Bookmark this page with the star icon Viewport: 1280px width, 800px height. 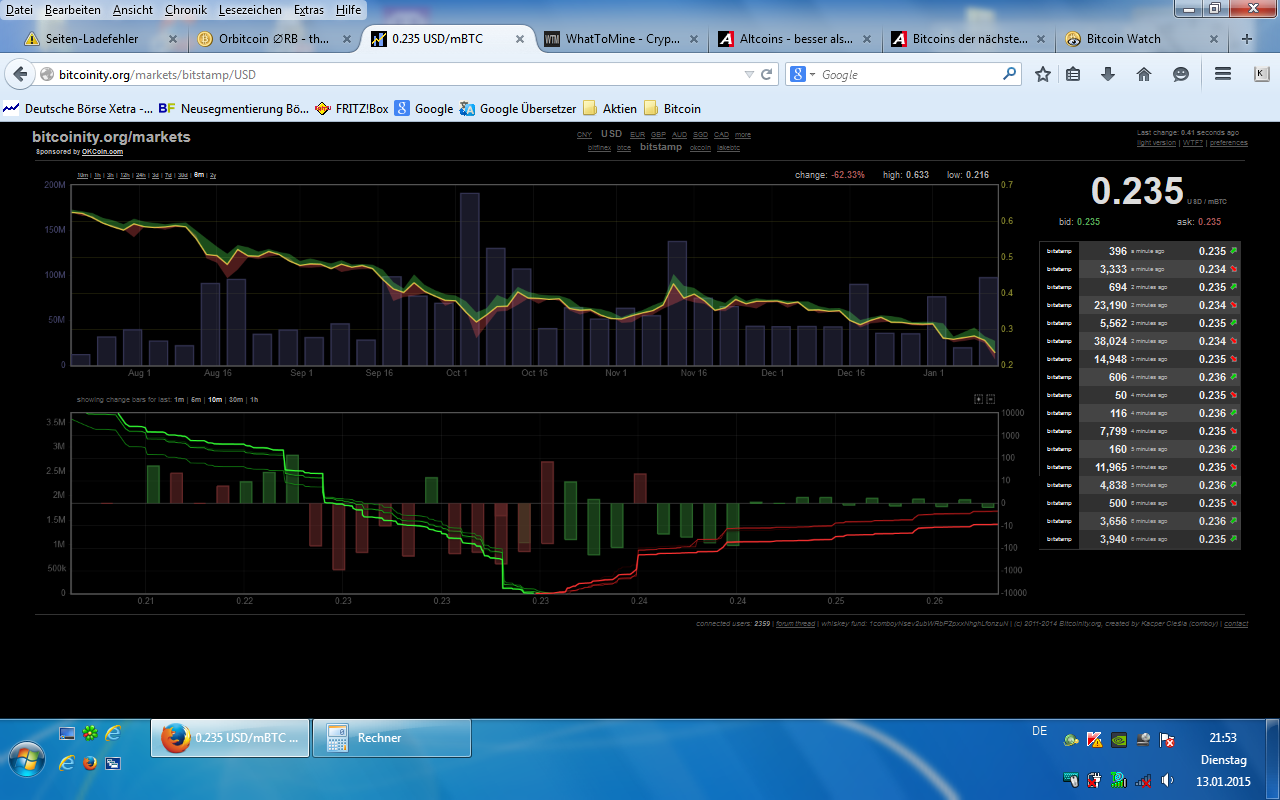(1043, 74)
